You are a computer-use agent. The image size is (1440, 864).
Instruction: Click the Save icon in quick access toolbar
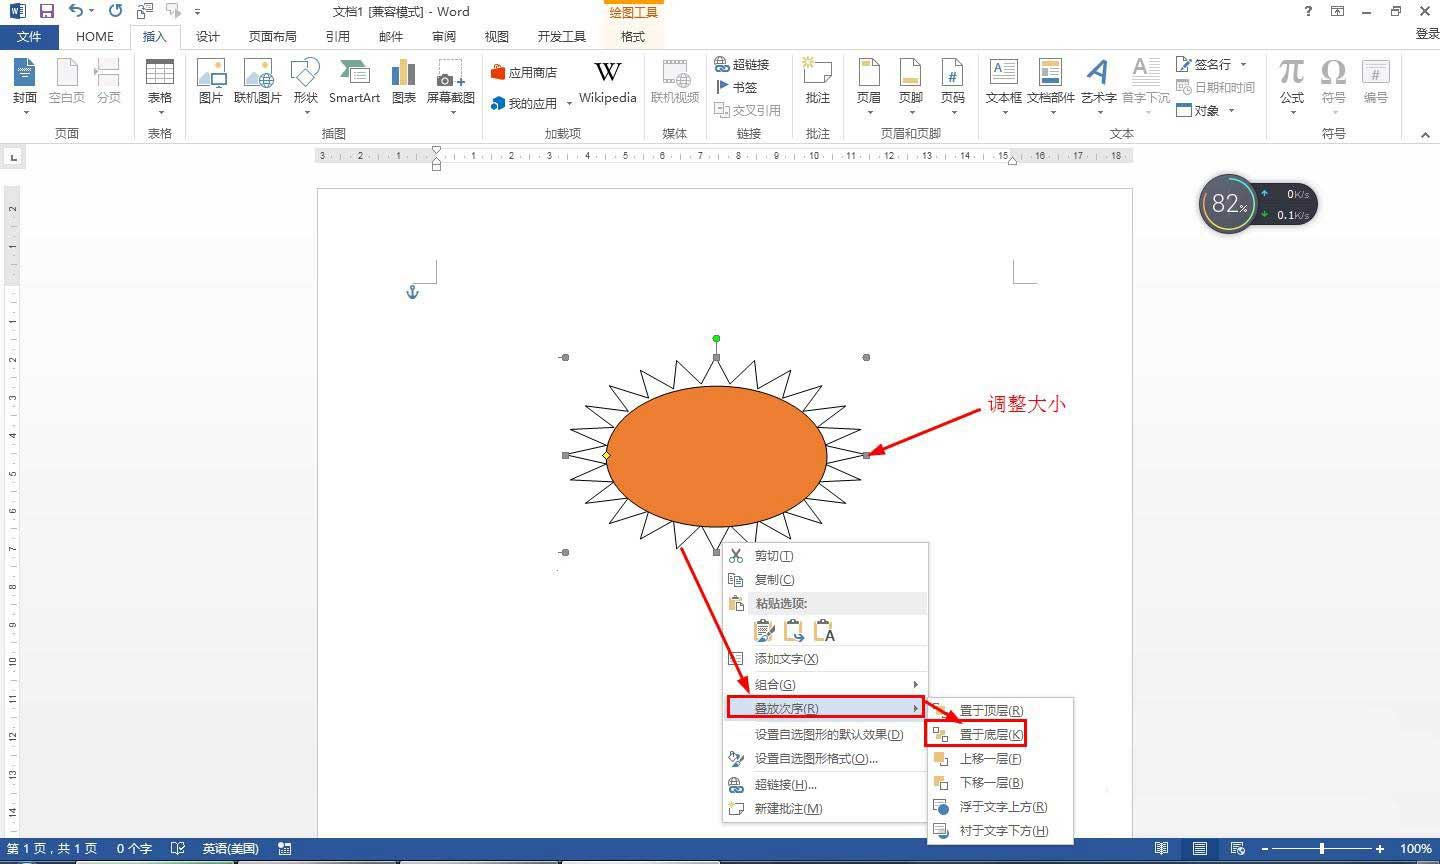47,11
